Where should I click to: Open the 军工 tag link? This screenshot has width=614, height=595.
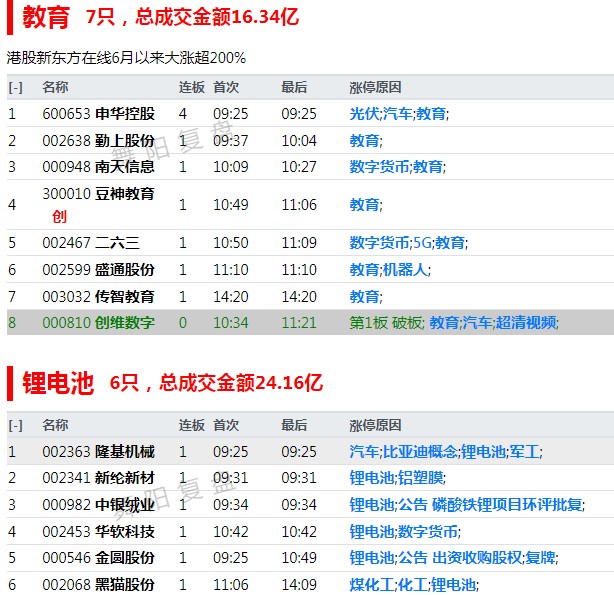tap(524, 452)
